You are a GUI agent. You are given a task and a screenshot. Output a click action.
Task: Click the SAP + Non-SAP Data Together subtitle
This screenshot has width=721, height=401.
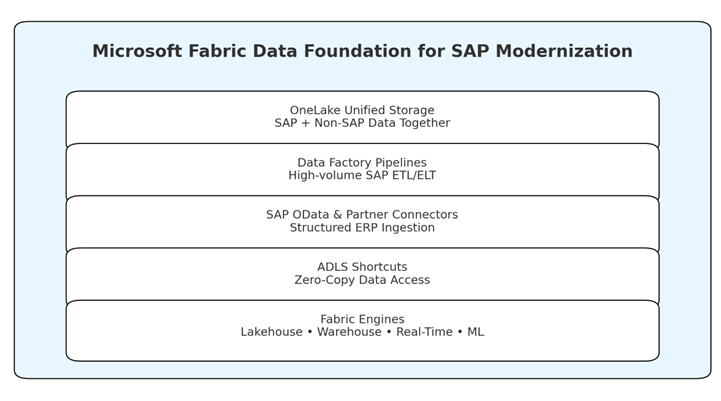(x=362, y=123)
